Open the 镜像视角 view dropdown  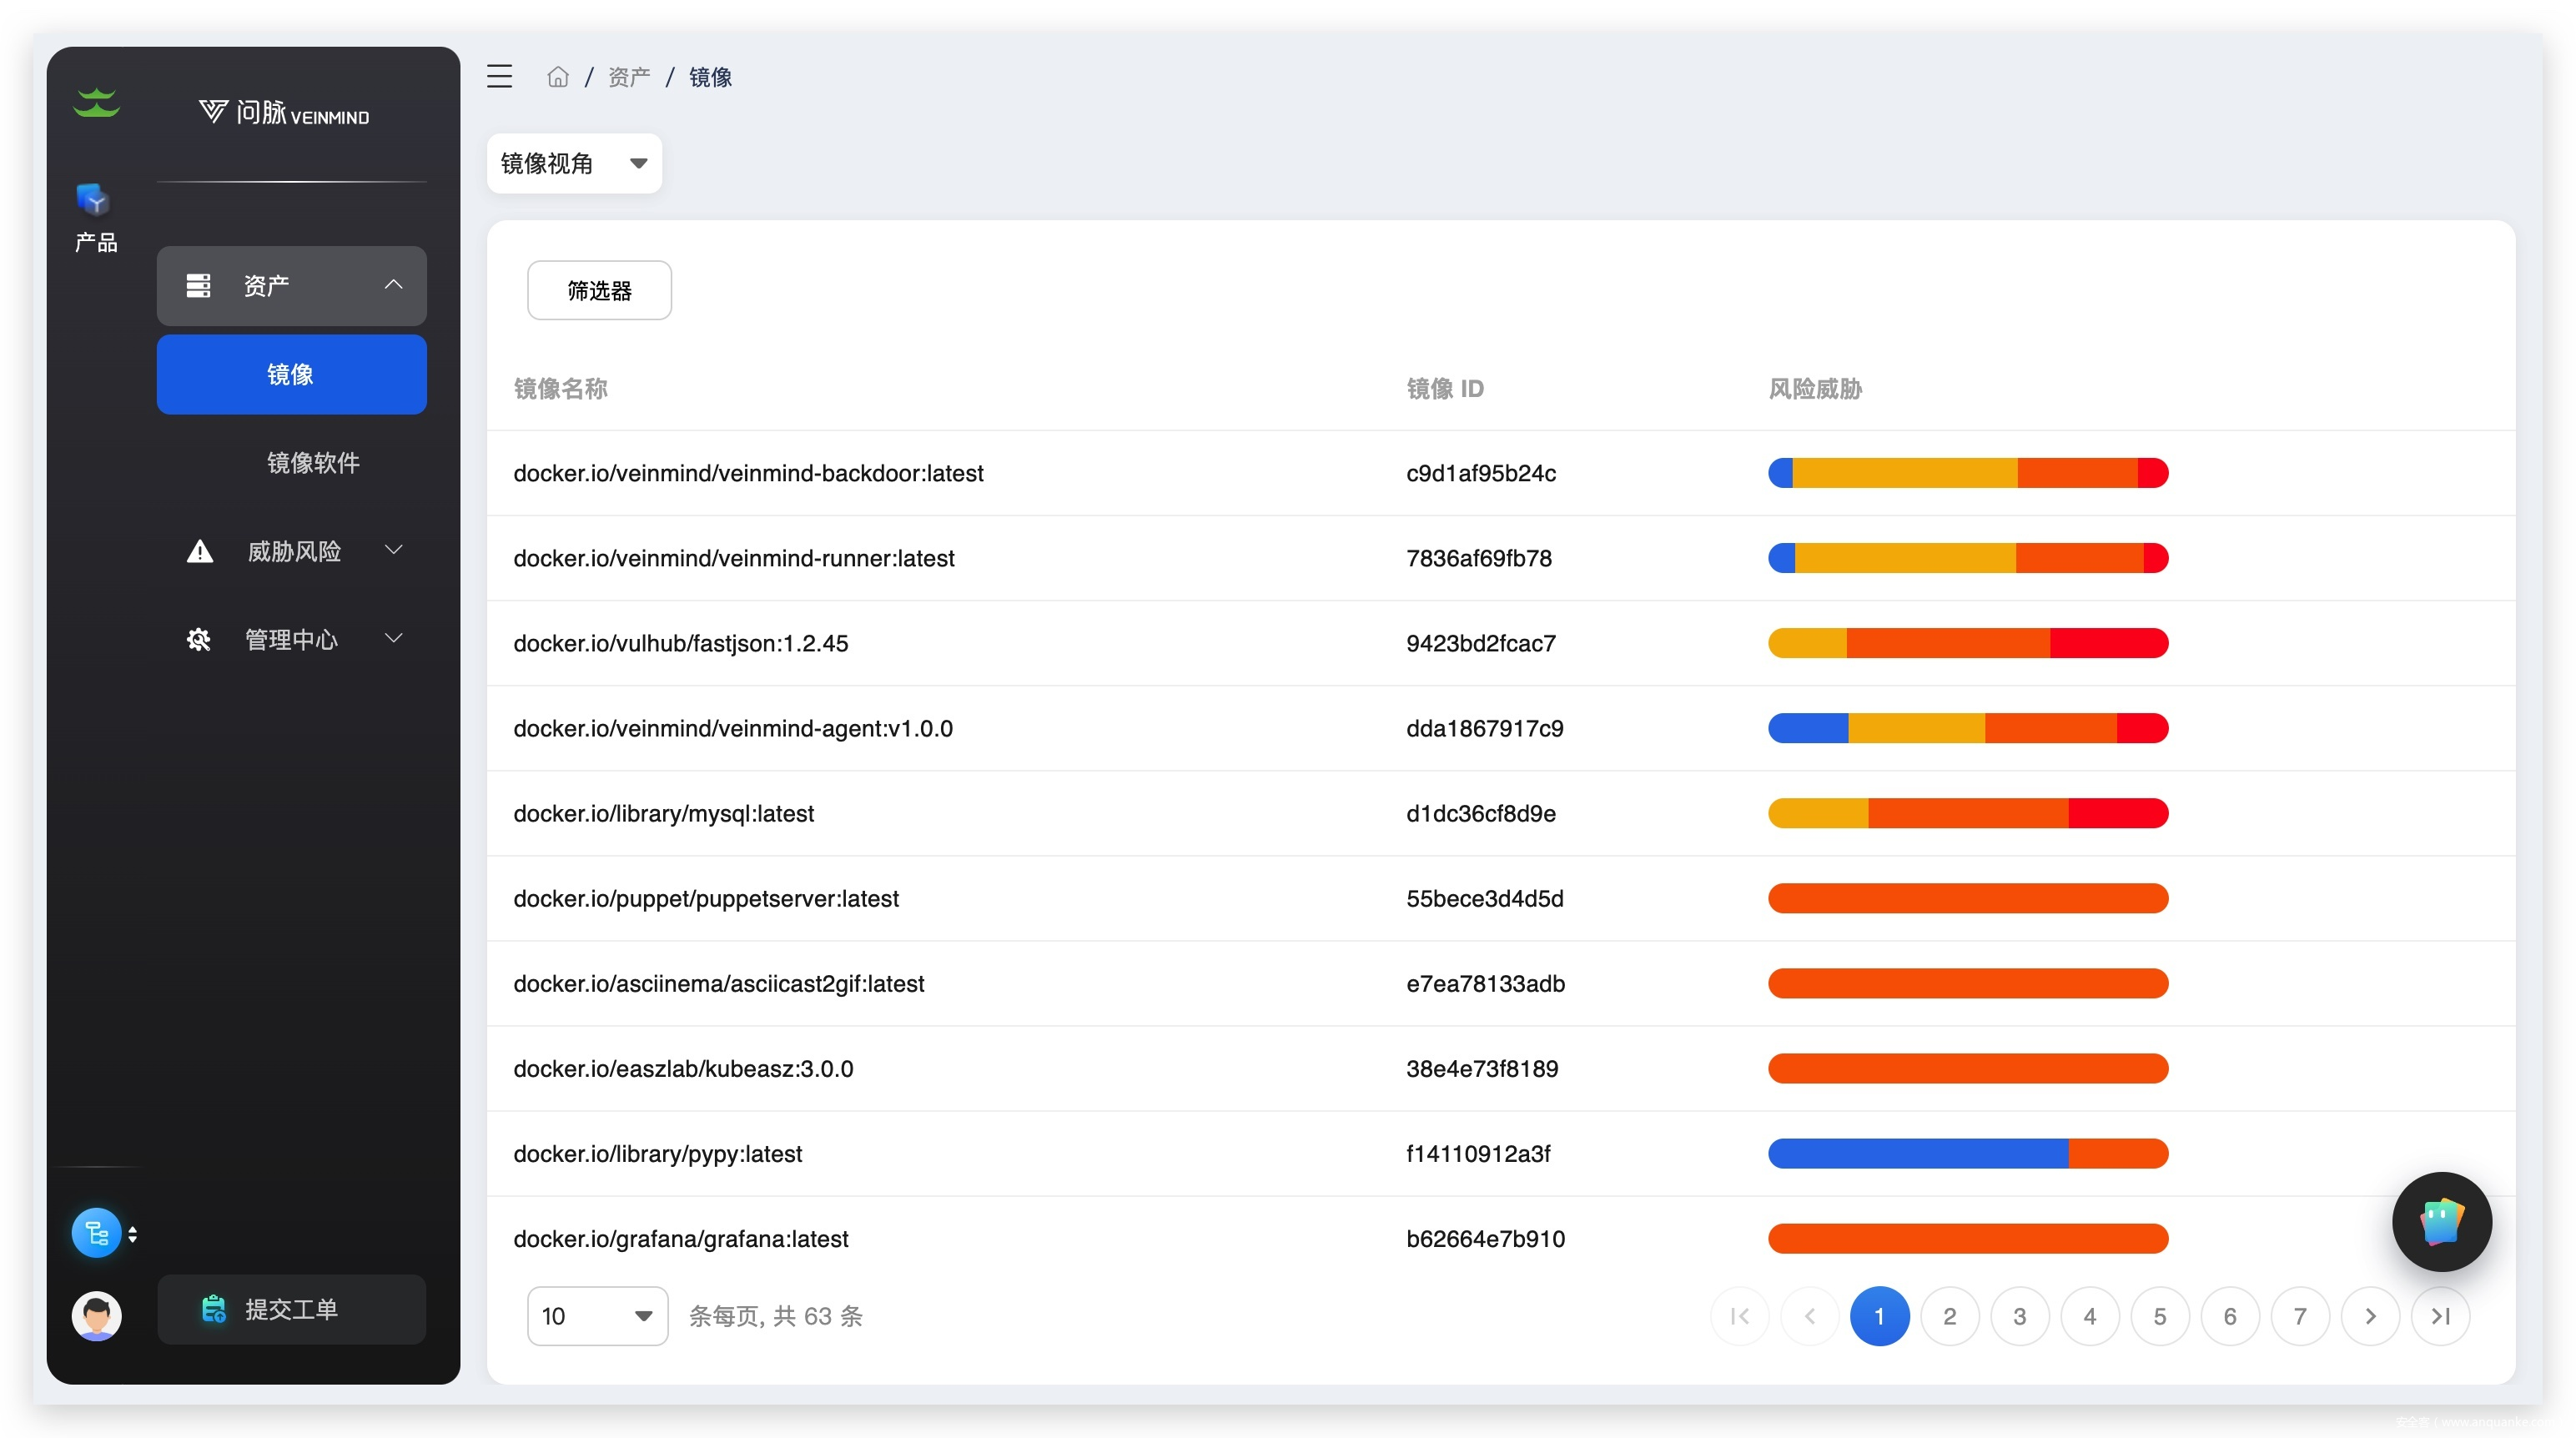point(574,163)
